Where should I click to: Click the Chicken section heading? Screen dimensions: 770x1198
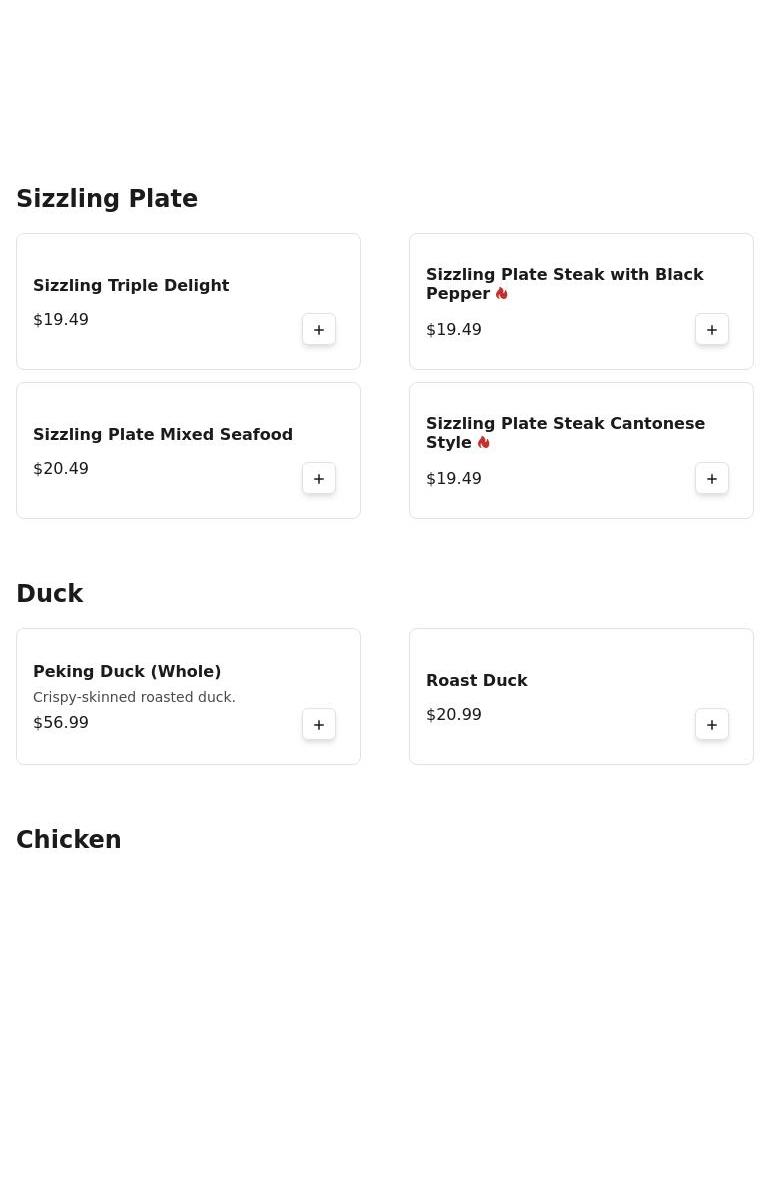pos(69,840)
